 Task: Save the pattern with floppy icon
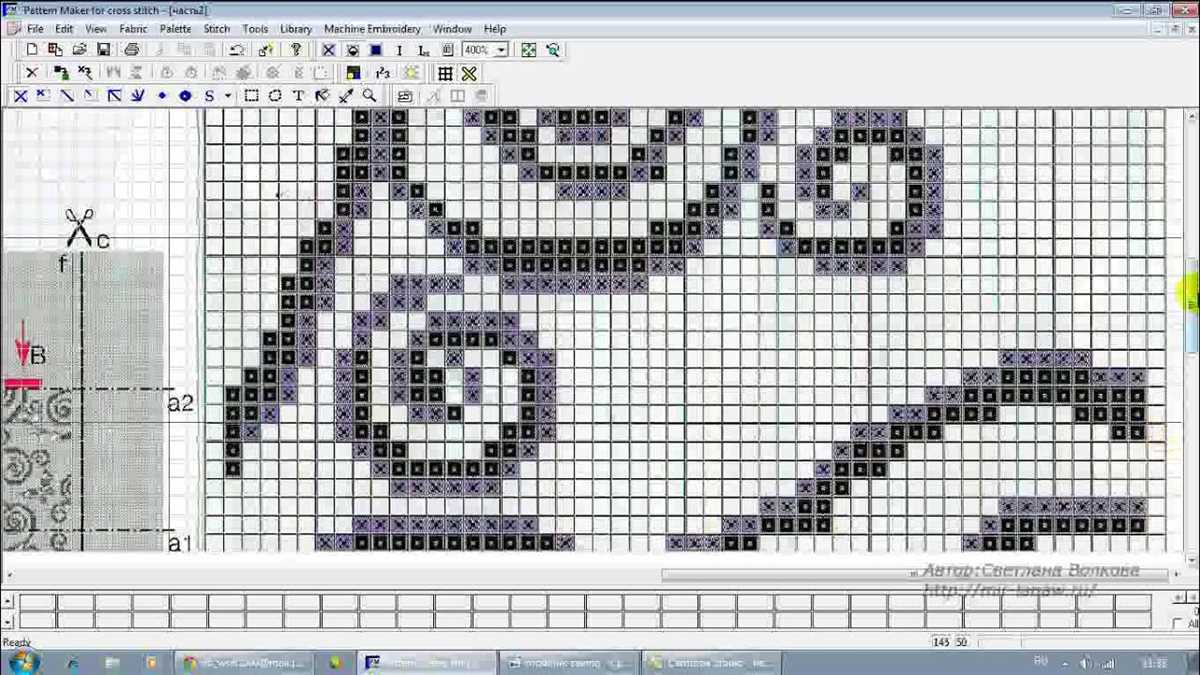(103, 50)
